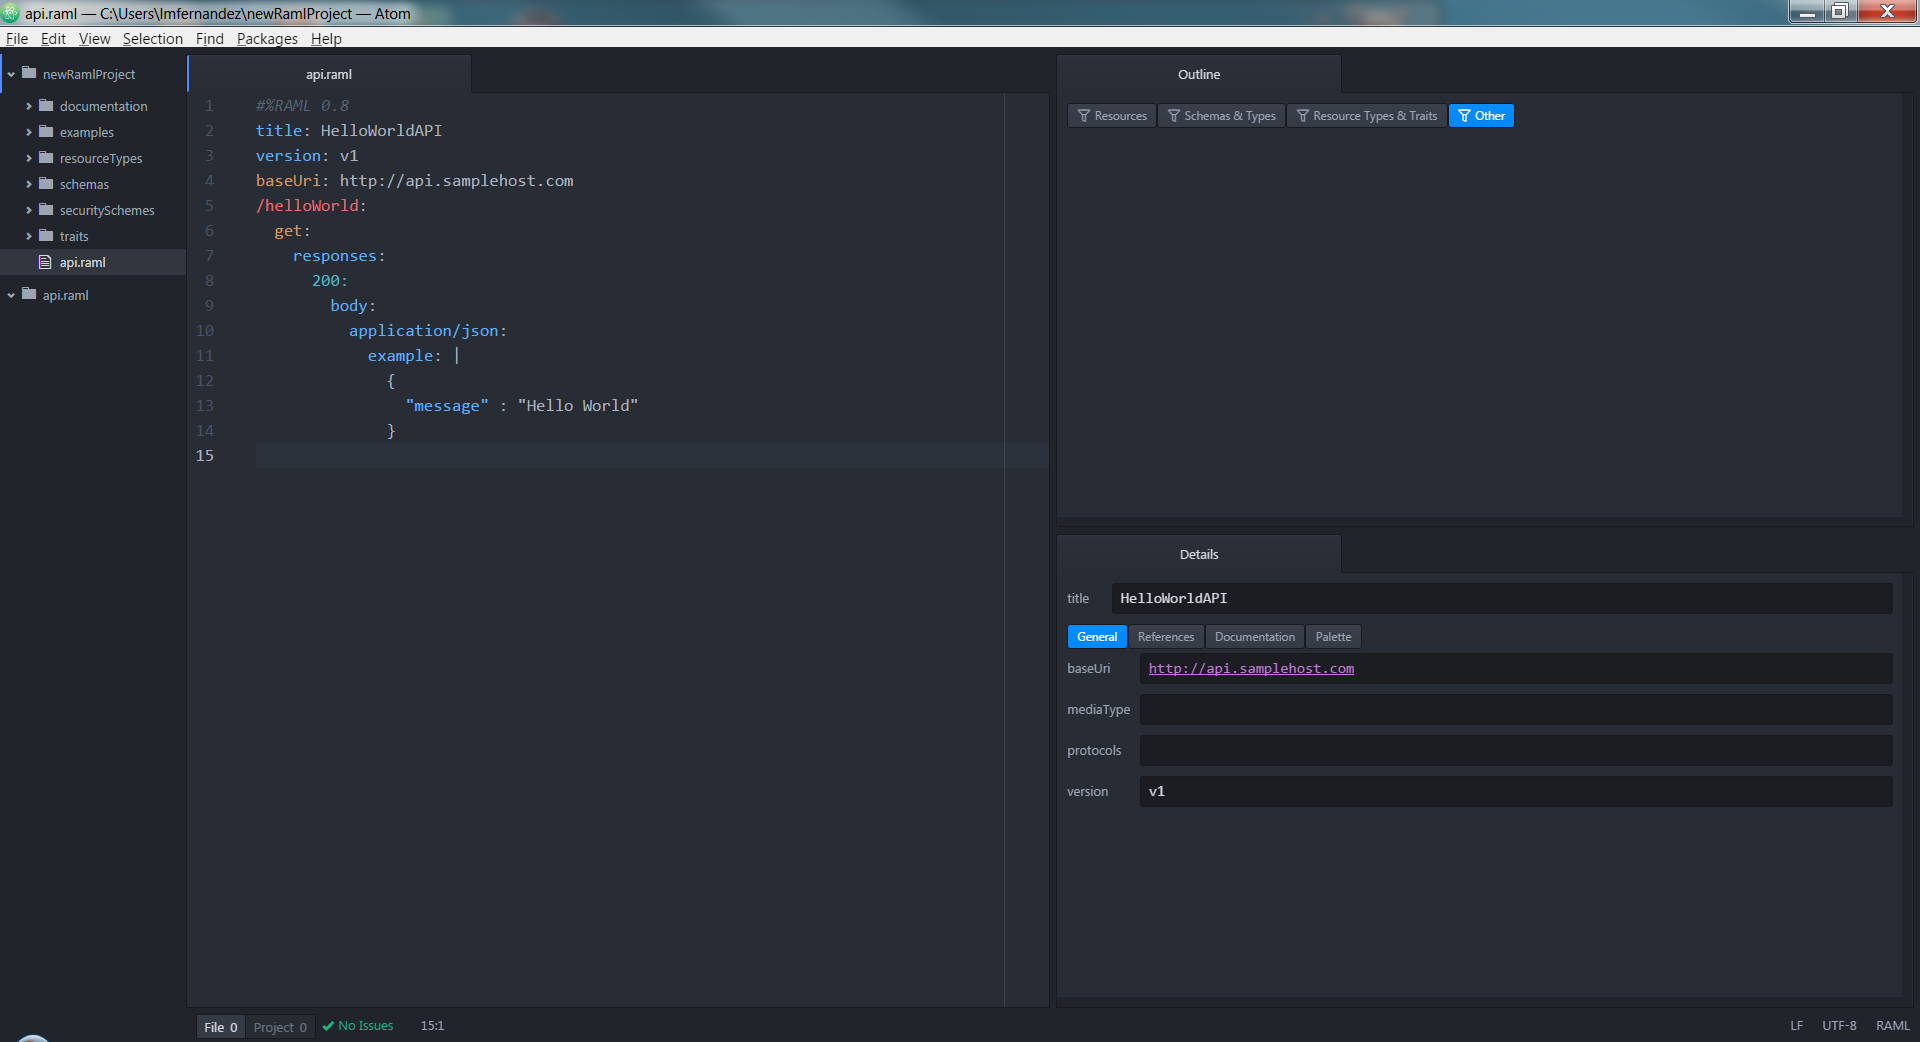The width and height of the screenshot is (1920, 1042).
Task: Toggle the Other outline filter
Action: tap(1481, 116)
